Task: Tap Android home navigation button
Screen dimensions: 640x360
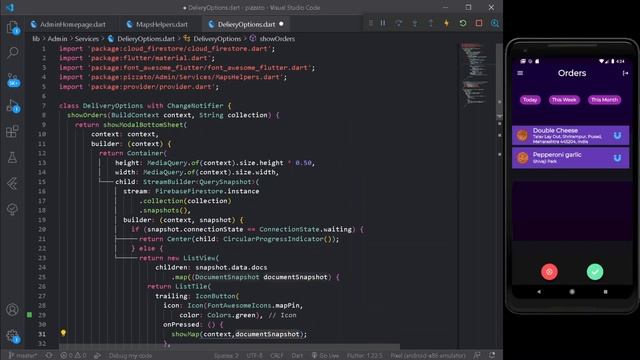Action: [572, 292]
